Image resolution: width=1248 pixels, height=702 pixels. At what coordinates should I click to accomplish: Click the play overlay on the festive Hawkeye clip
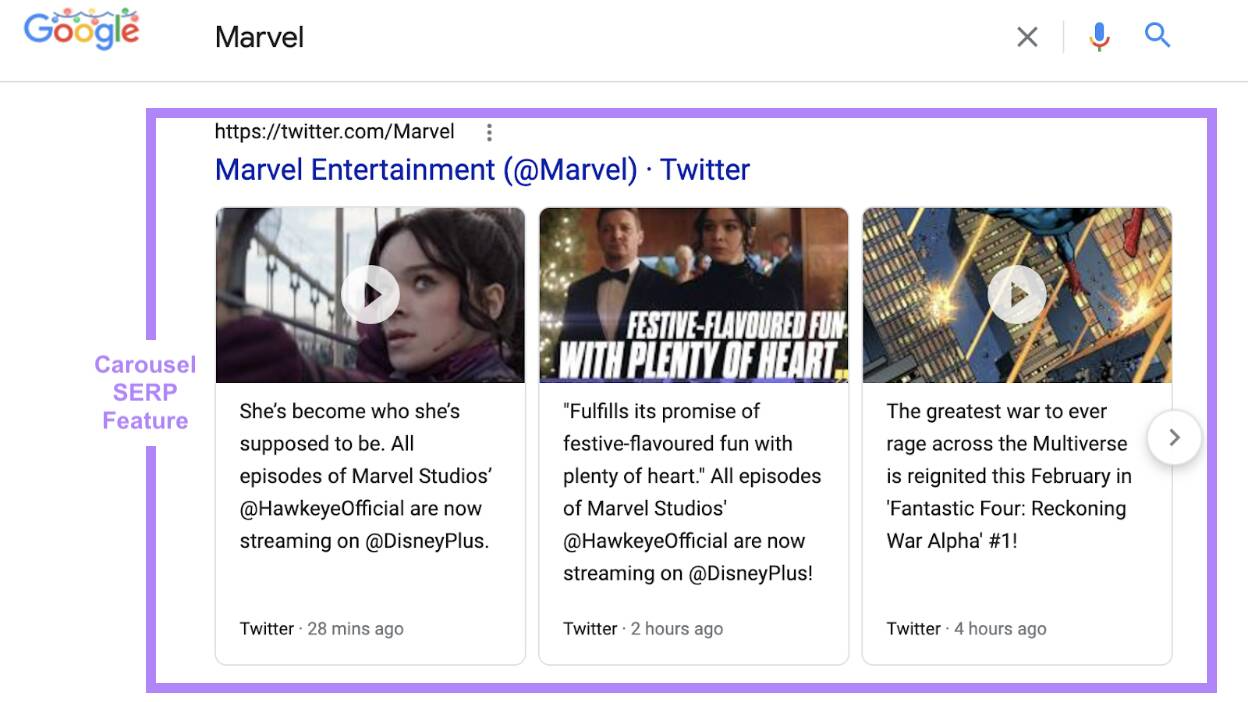point(693,293)
